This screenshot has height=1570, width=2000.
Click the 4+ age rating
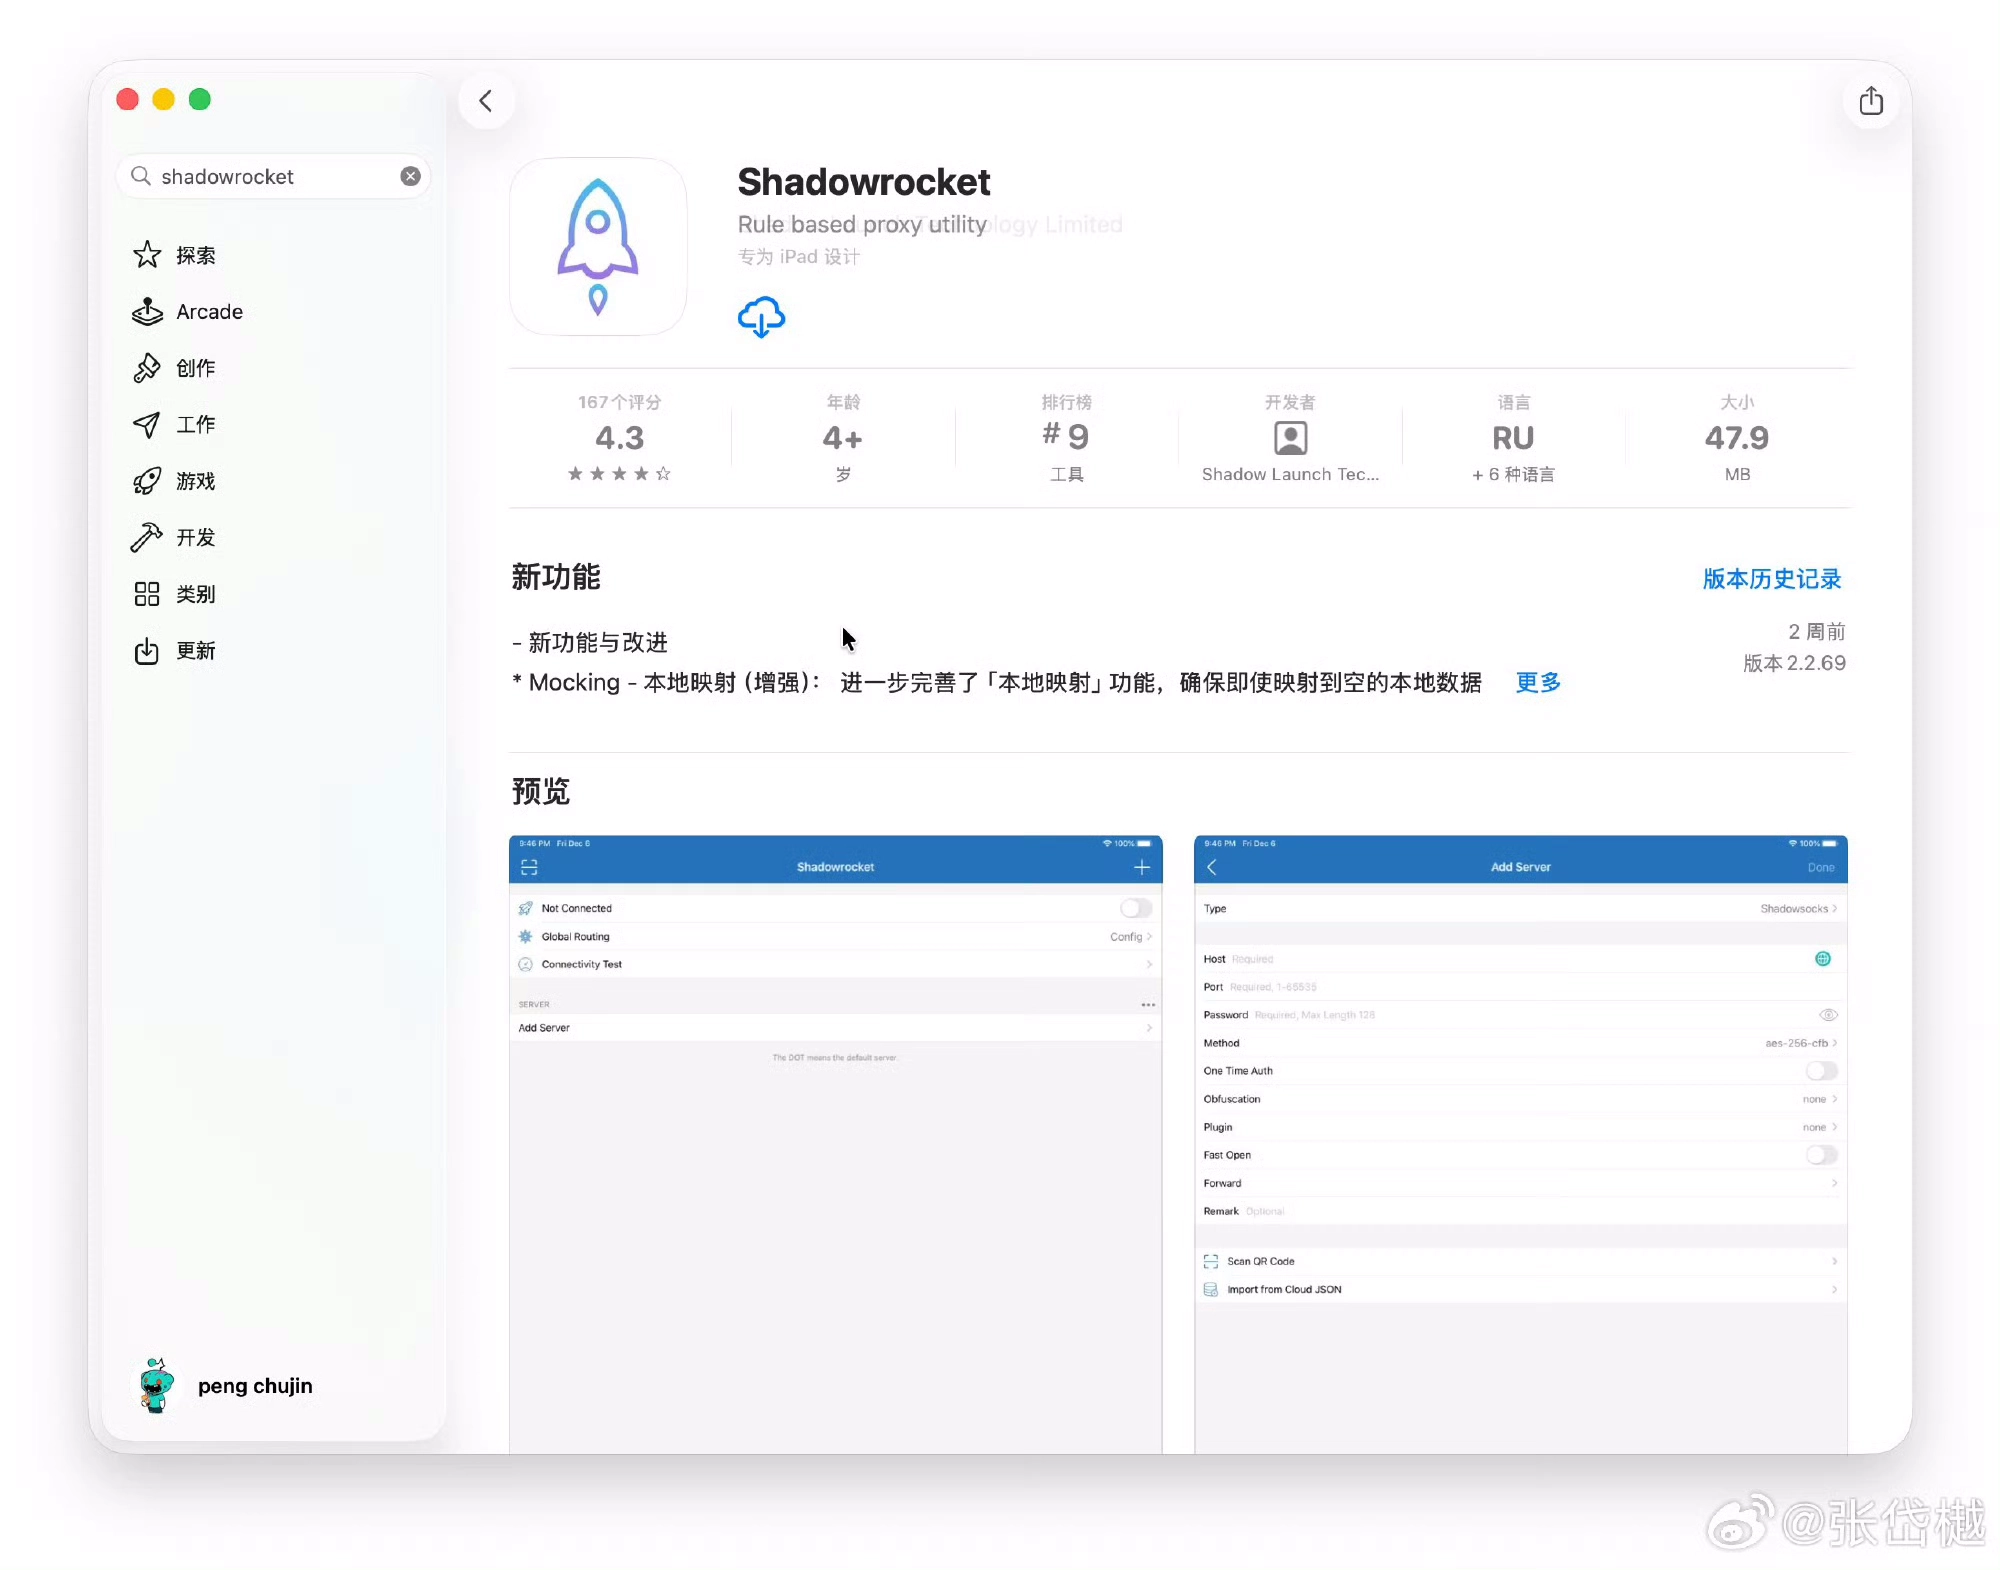pyautogui.click(x=843, y=438)
